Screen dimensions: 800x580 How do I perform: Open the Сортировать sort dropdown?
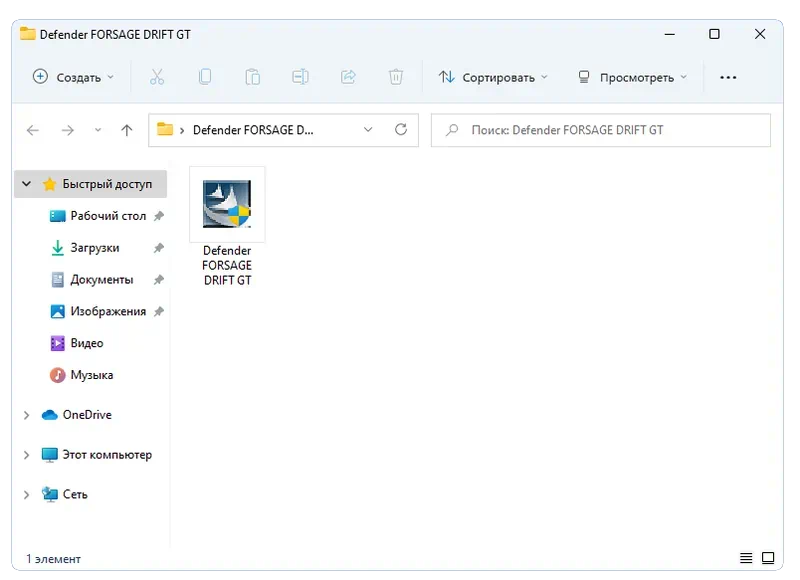(x=493, y=78)
